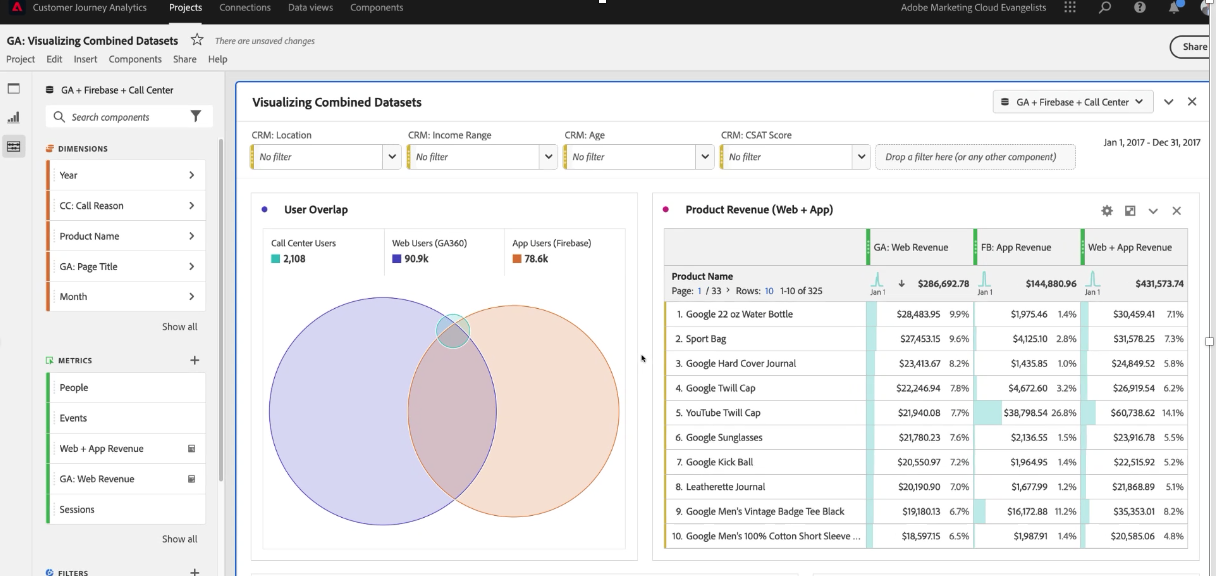The image size is (1216, 576).
Task: Open the top Components tab
Action: pos(377,8)
